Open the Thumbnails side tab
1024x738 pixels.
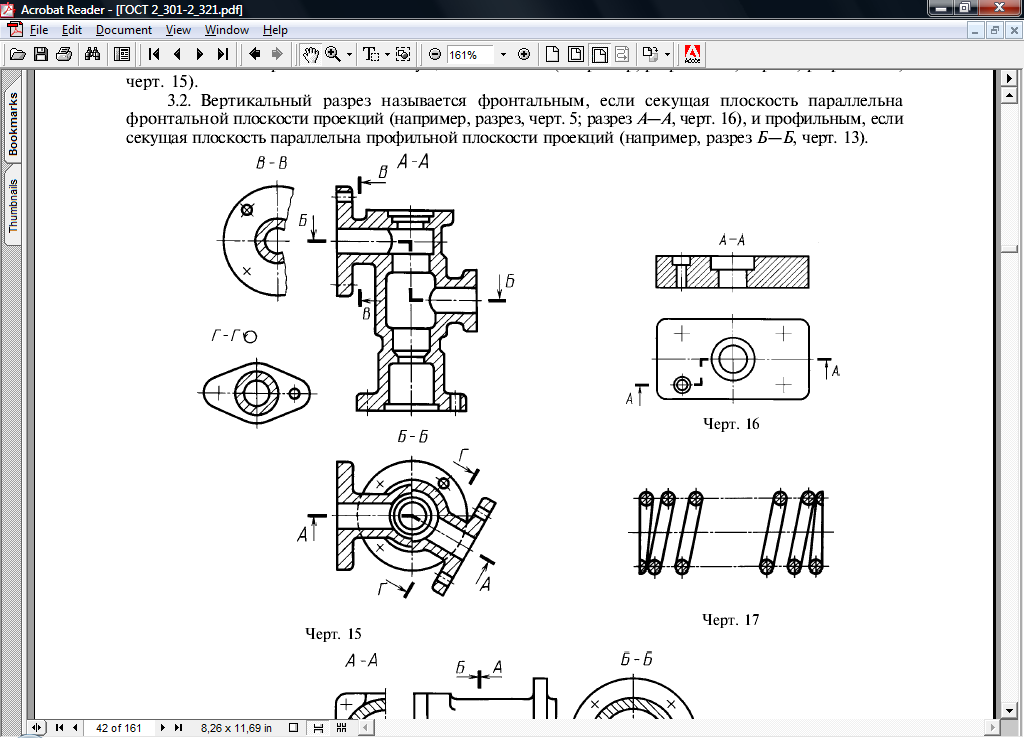12,206
